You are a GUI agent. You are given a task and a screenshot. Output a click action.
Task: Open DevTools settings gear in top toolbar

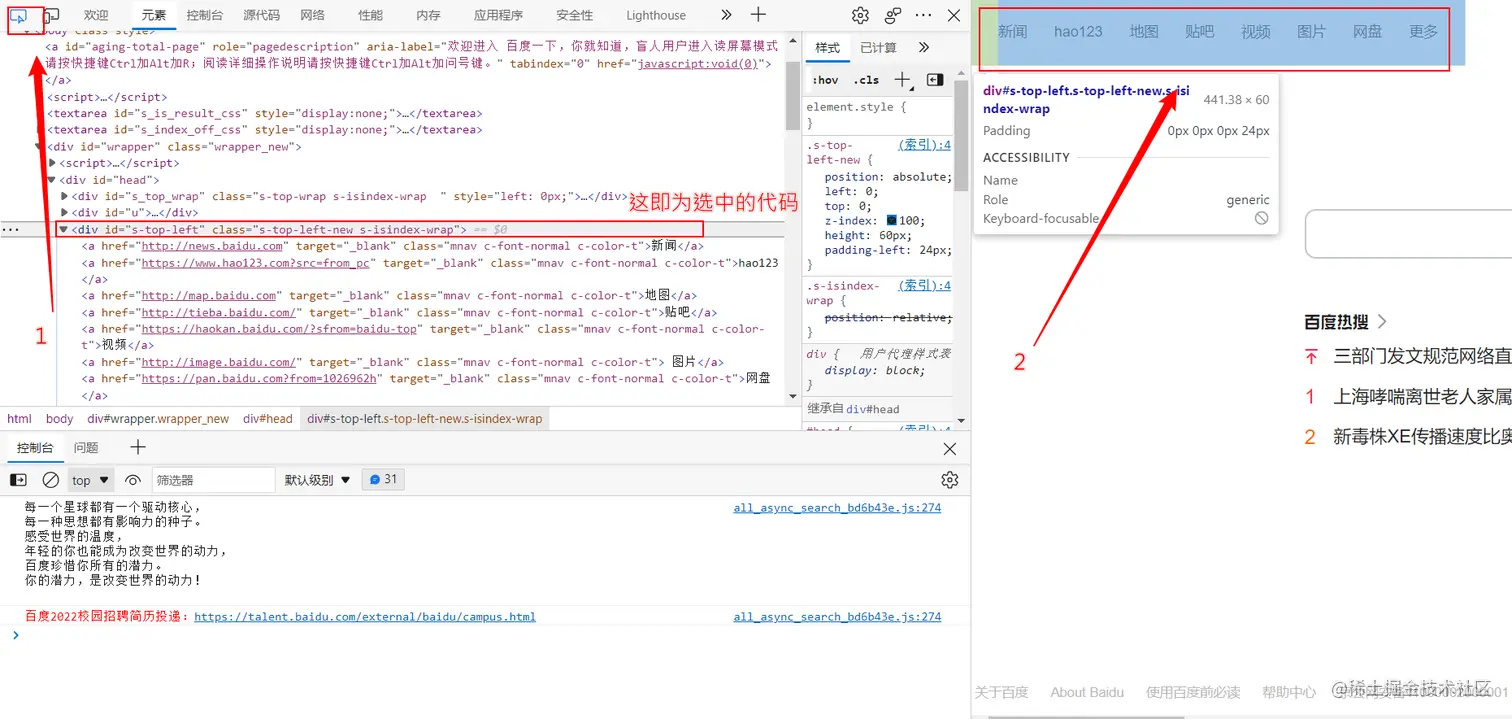pos(860,15)
